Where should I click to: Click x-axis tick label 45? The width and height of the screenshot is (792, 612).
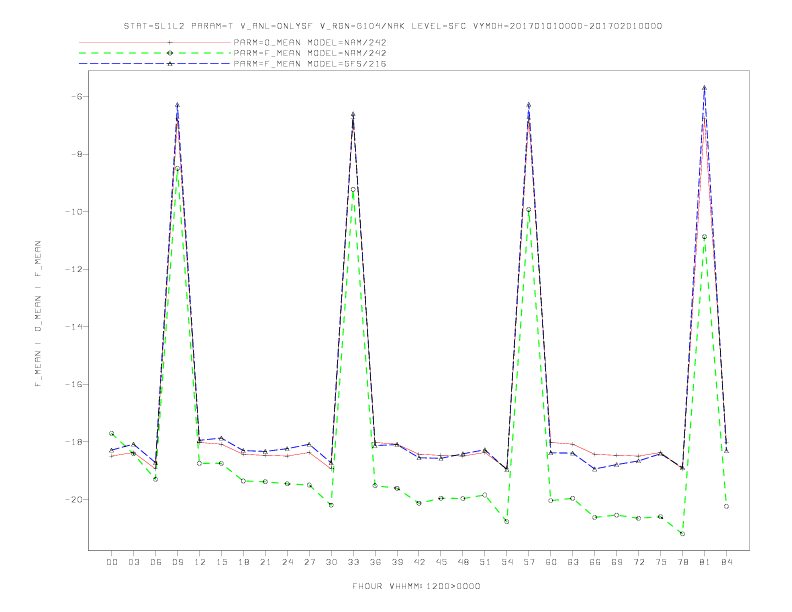[x=441, y=562]
